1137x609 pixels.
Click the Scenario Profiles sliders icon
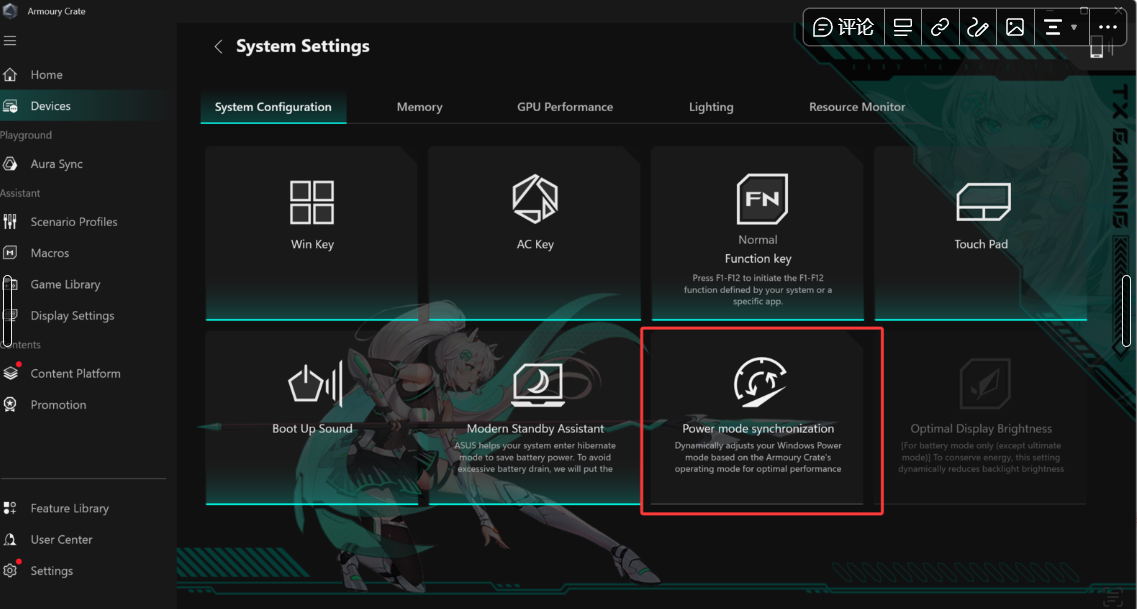coord(9,222)
